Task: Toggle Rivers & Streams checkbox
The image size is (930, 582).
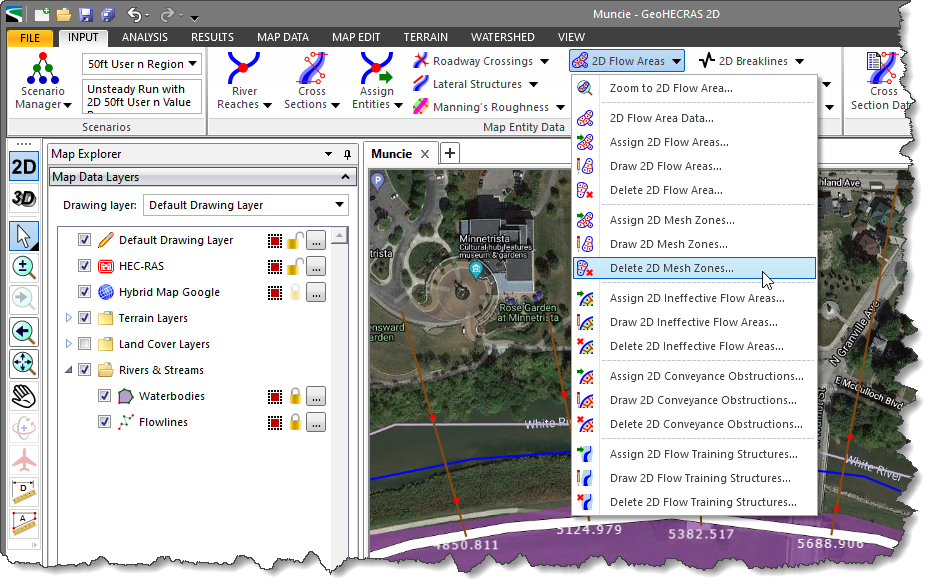Action: click(84, 370)
